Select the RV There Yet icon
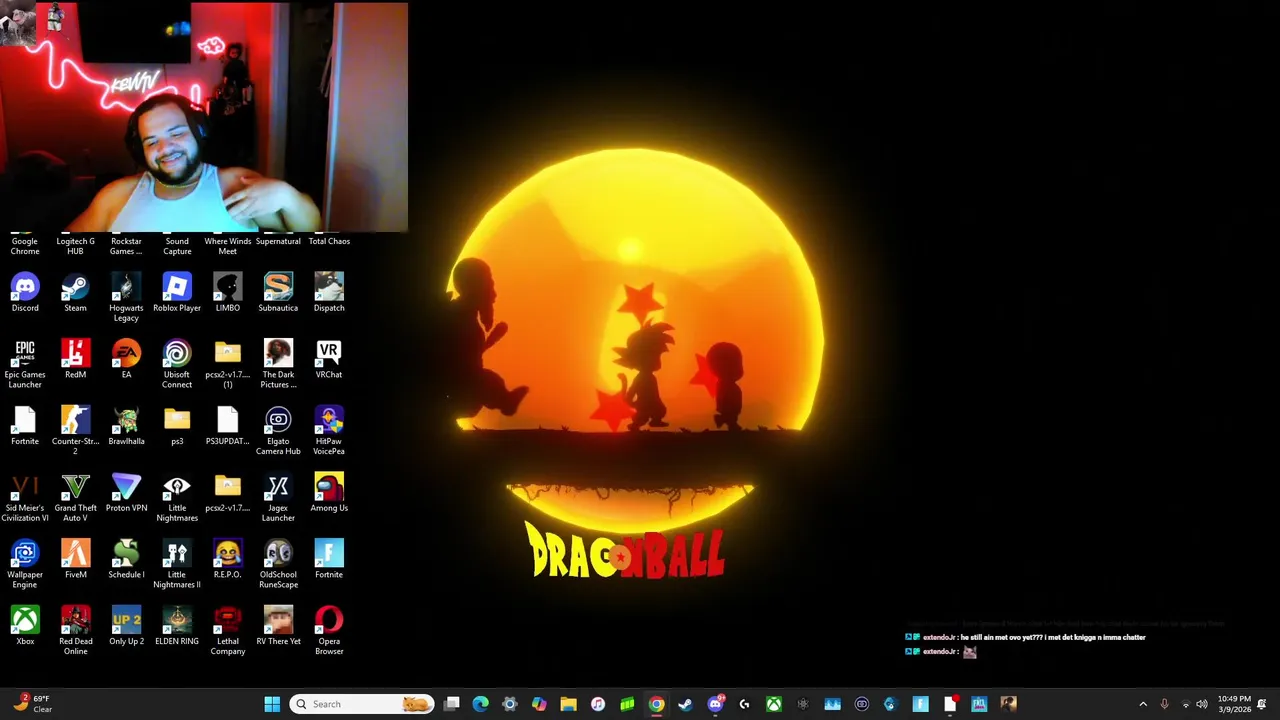Image resolution: width=1280 pixels, height=720 pixels. click(x=278, y=626)
